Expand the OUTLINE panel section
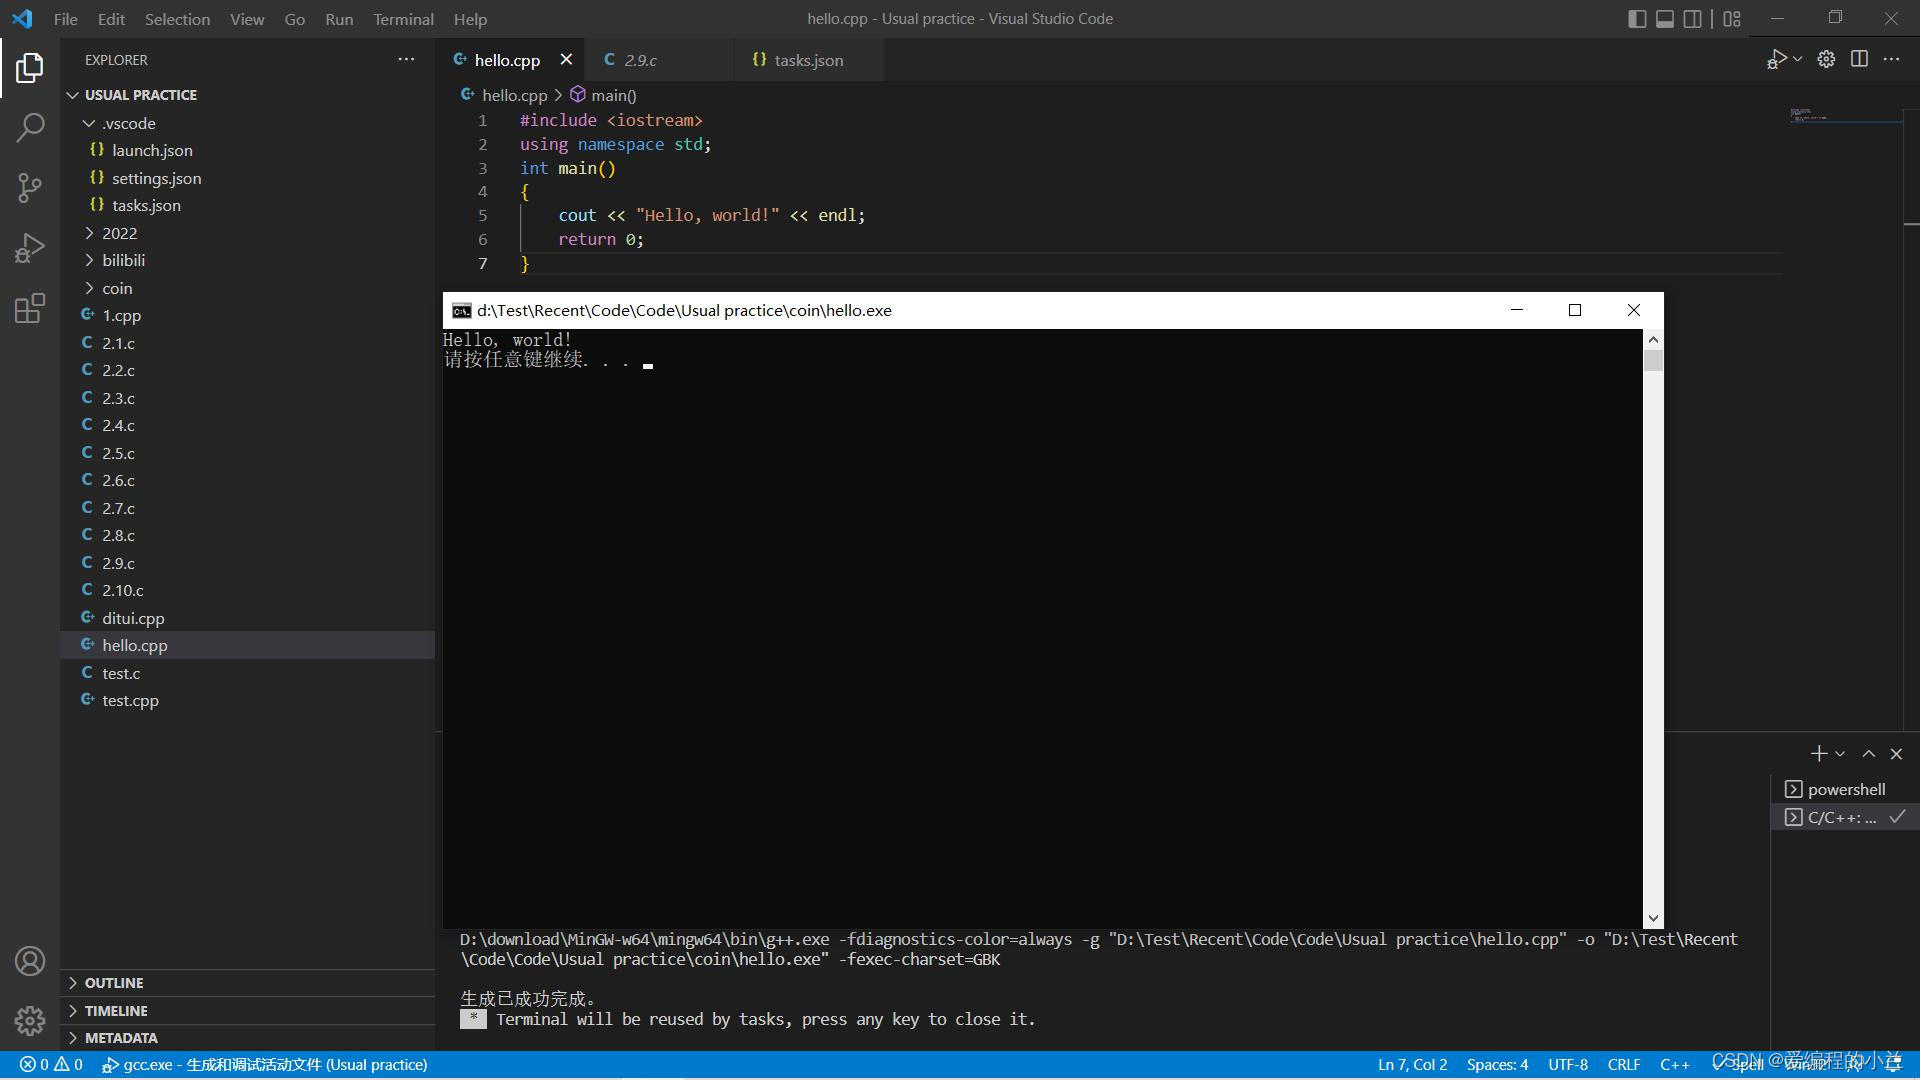 point(73,981)
